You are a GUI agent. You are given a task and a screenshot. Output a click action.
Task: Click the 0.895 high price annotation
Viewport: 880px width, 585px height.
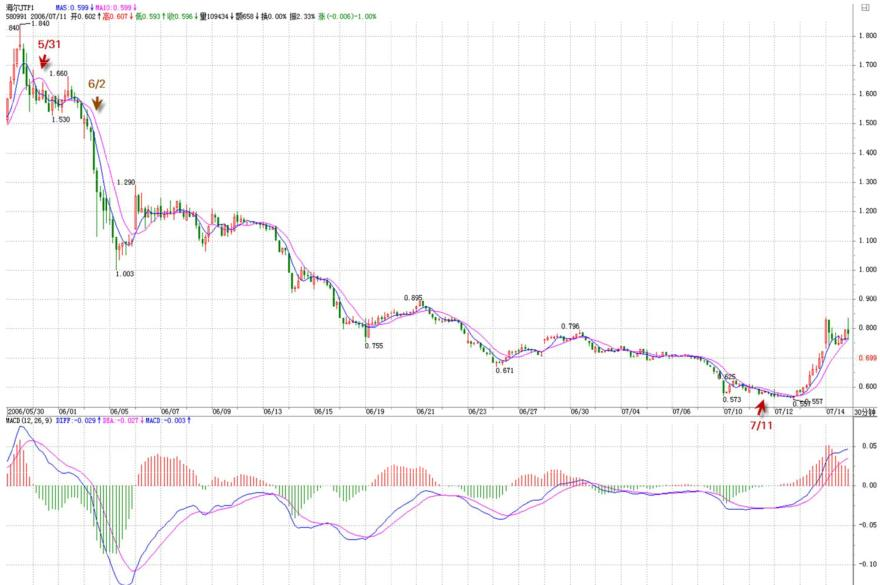[413, 298]
